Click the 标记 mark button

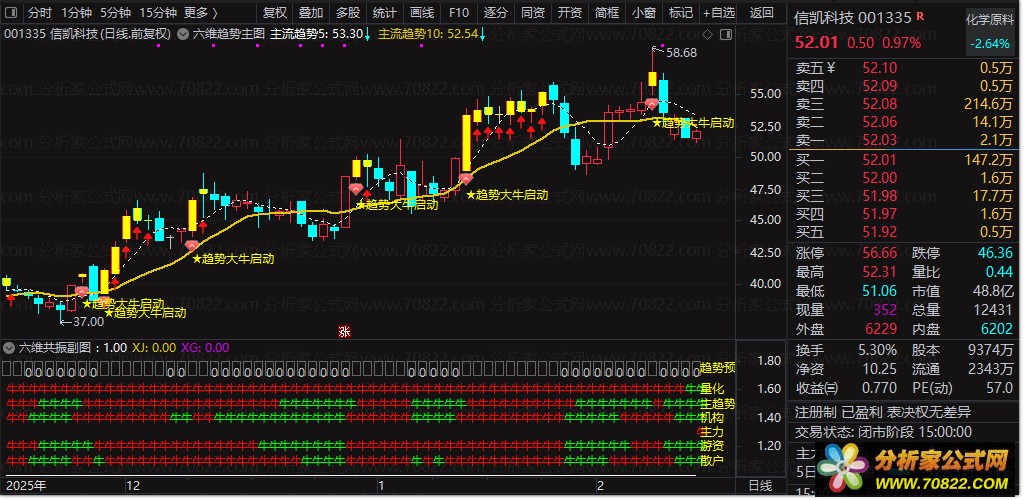pos(681,12)
